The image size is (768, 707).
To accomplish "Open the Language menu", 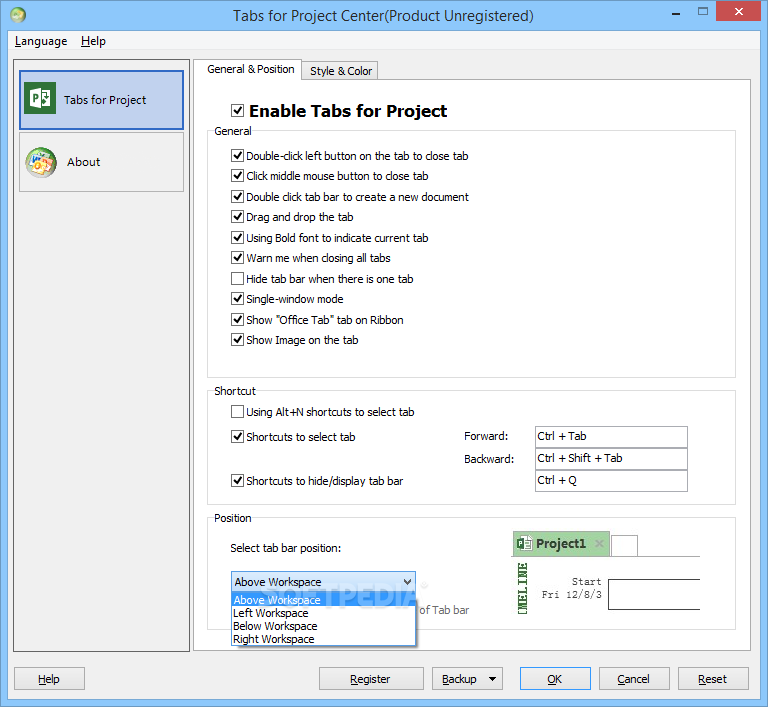I will (x=41, y=41).
